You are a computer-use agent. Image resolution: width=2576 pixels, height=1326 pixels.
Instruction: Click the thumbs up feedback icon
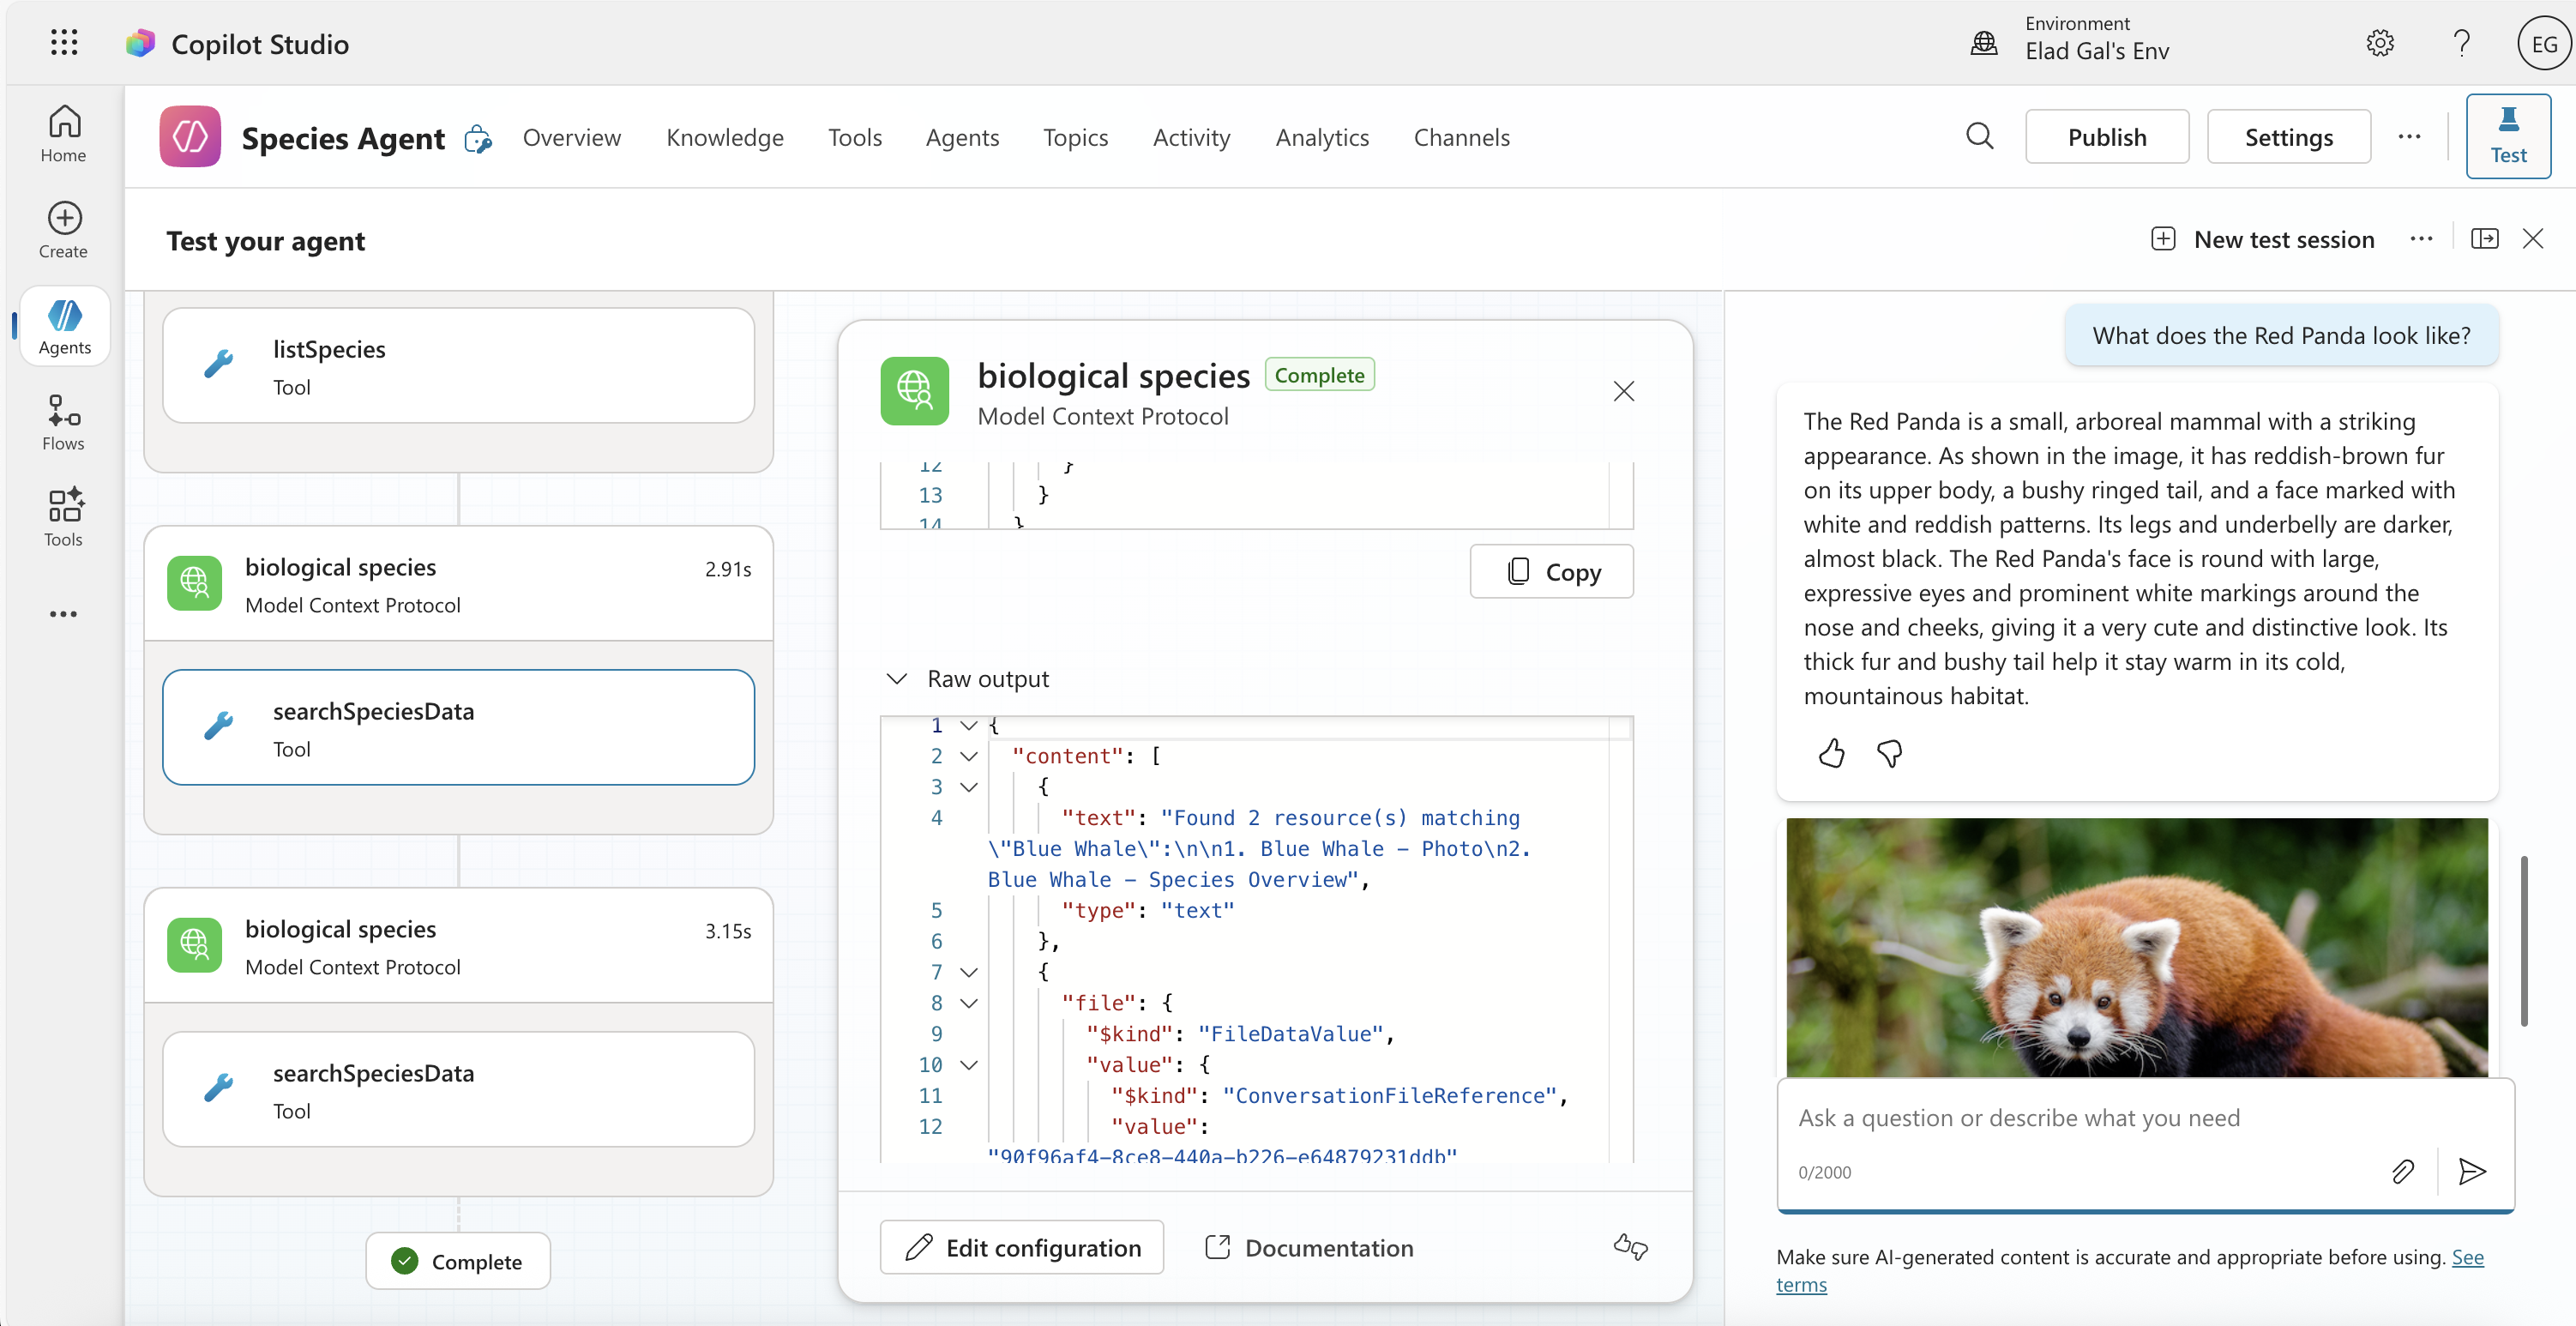[x=1831, y=753]
